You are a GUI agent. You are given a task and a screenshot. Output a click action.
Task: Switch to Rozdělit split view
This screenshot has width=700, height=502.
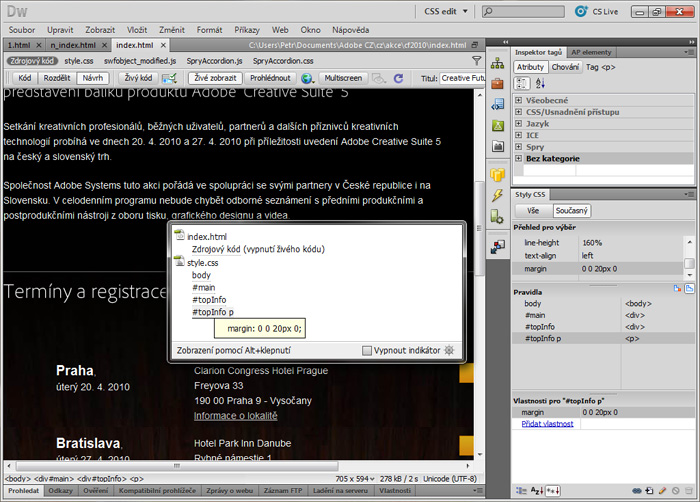(x=57, y=78)
